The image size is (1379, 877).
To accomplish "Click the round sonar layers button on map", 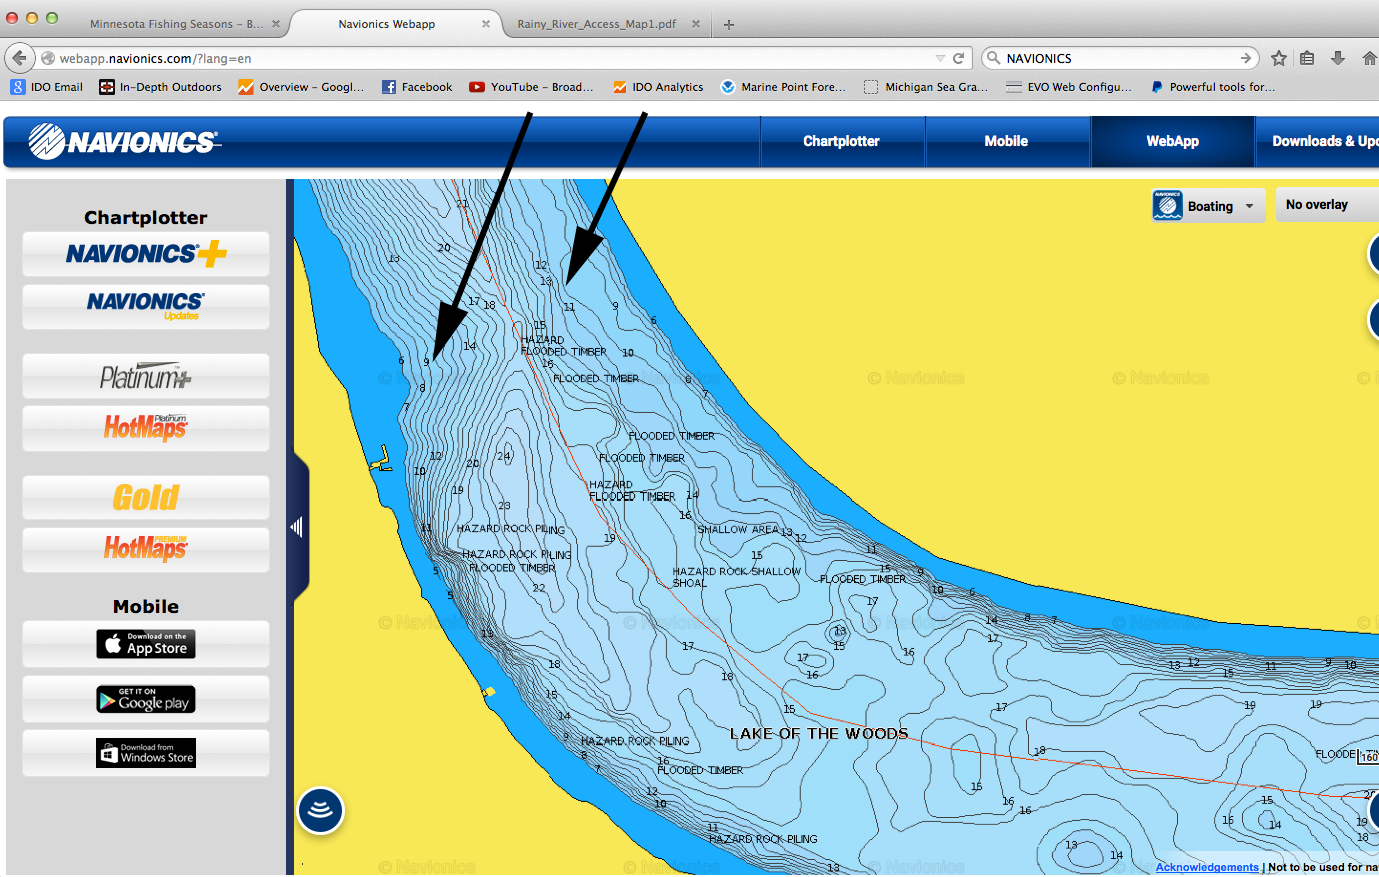I will [x=320, y=810].
